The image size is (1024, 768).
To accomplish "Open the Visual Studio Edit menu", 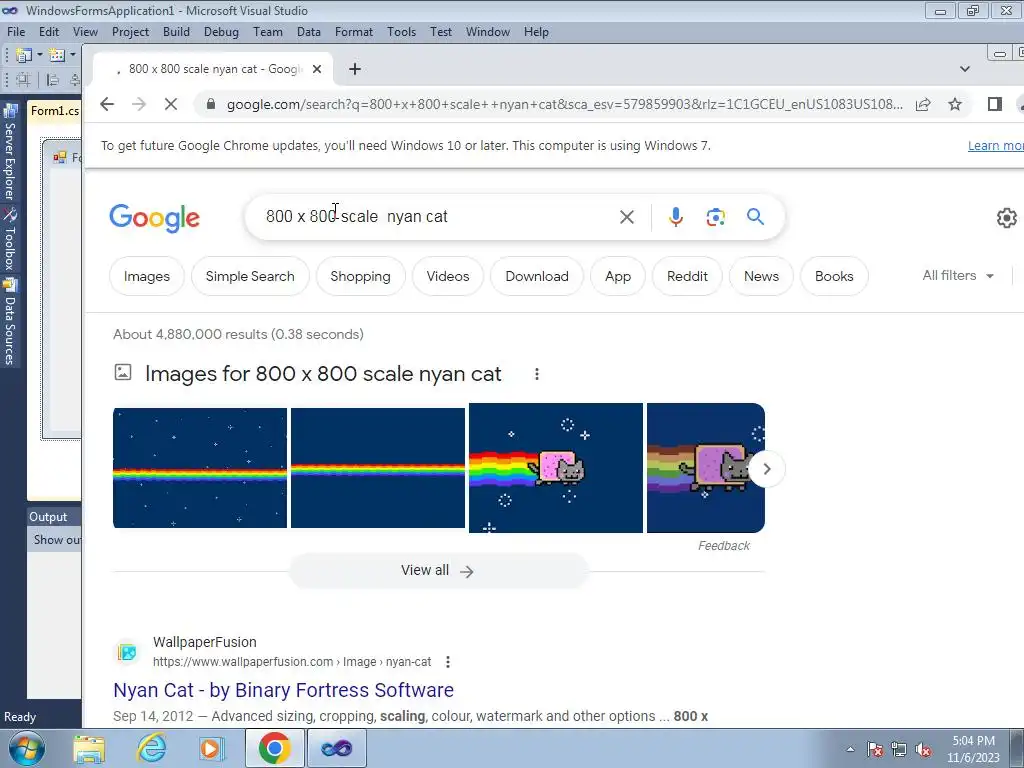I will (49, 32).
